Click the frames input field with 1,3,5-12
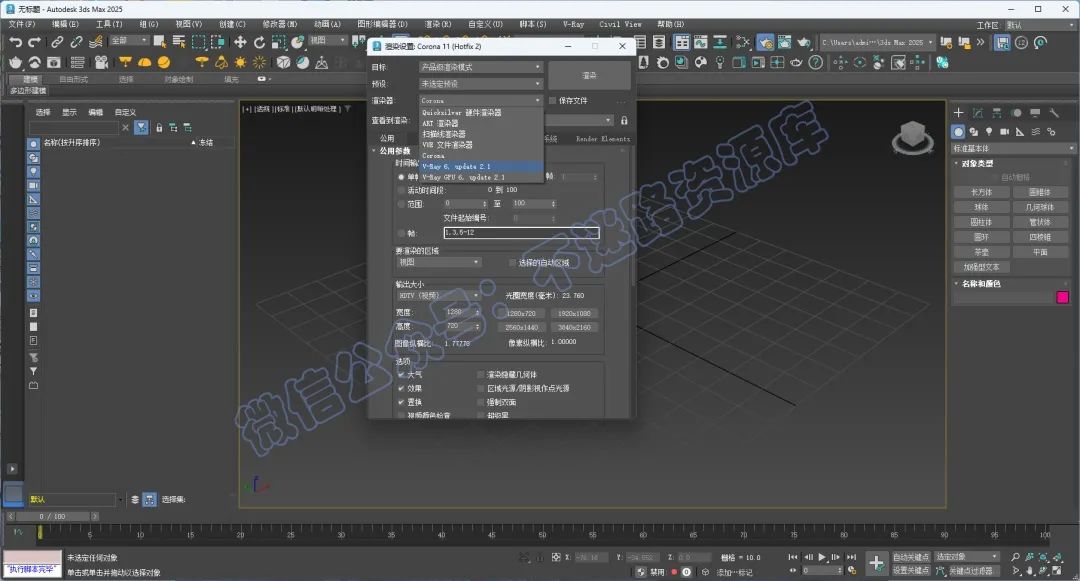The image size is (1080, 581). coord(521,233)
